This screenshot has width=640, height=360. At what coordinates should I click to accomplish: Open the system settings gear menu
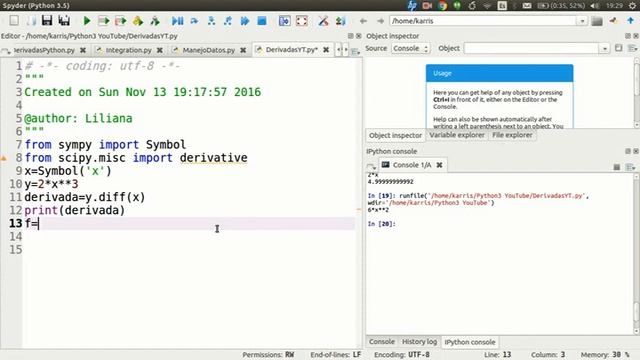(x=632, y=6)
